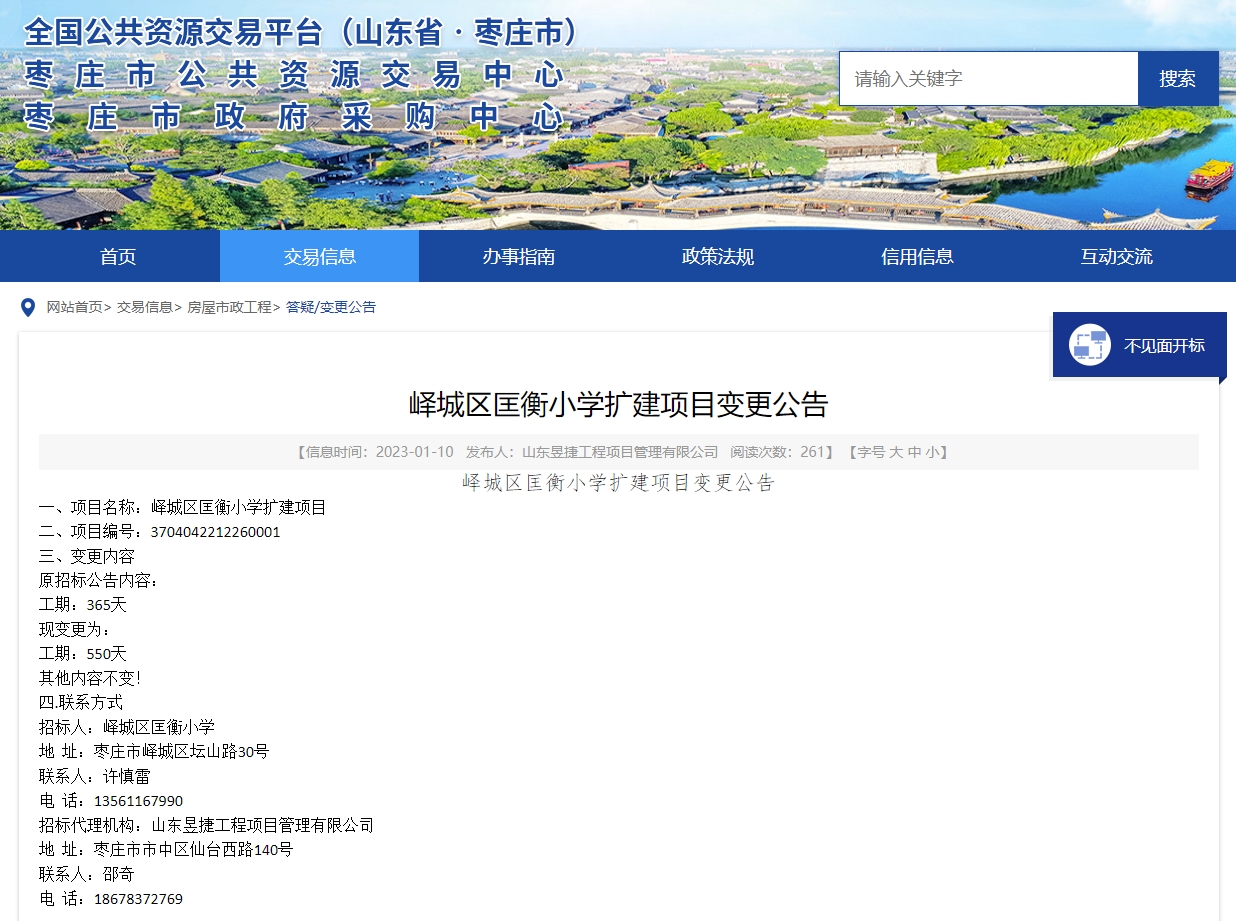Click header title 全国公共资源交易平台（山东省·枣庄市）

pos(303,33)
